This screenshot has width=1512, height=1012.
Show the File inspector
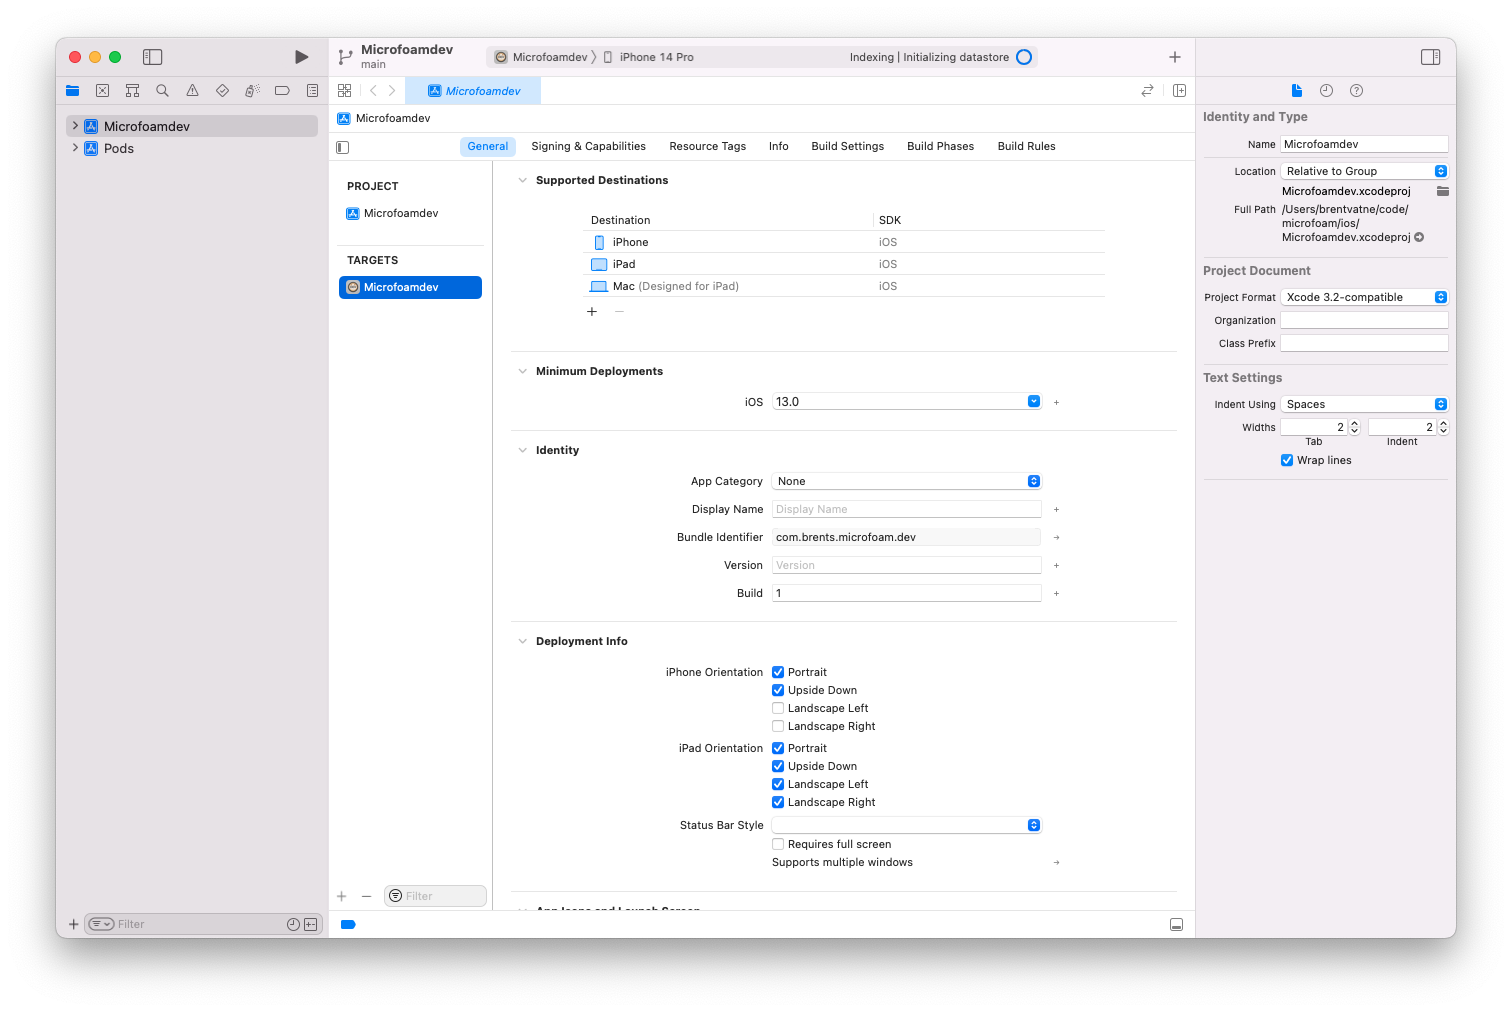click(1297, 91)
